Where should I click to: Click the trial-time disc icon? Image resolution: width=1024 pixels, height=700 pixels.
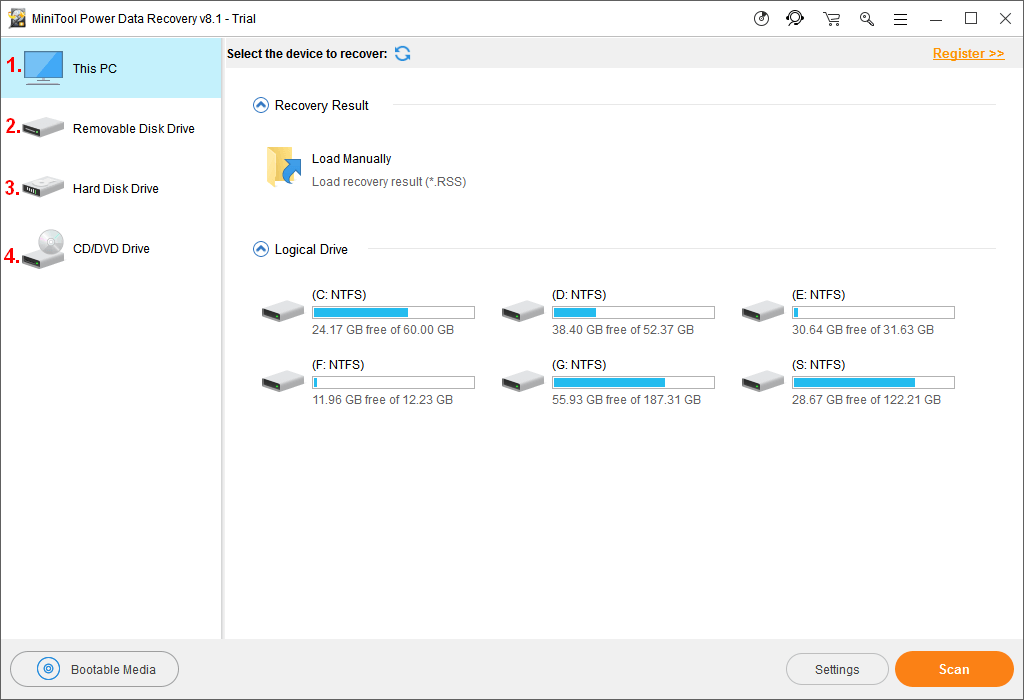click(x=760, y=18)
